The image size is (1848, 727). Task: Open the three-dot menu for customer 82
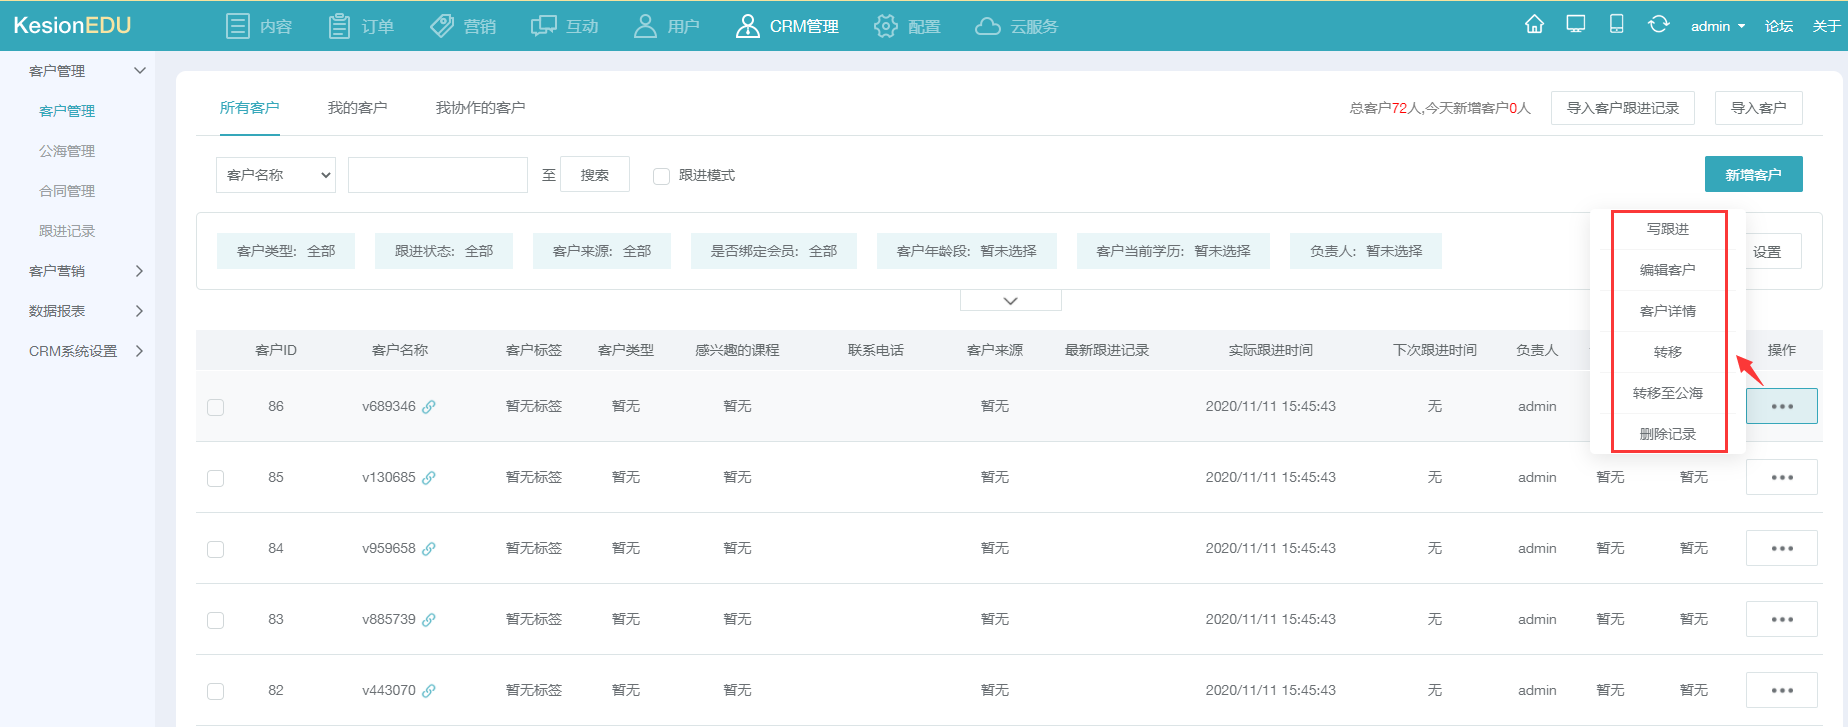click(1782, 690)
